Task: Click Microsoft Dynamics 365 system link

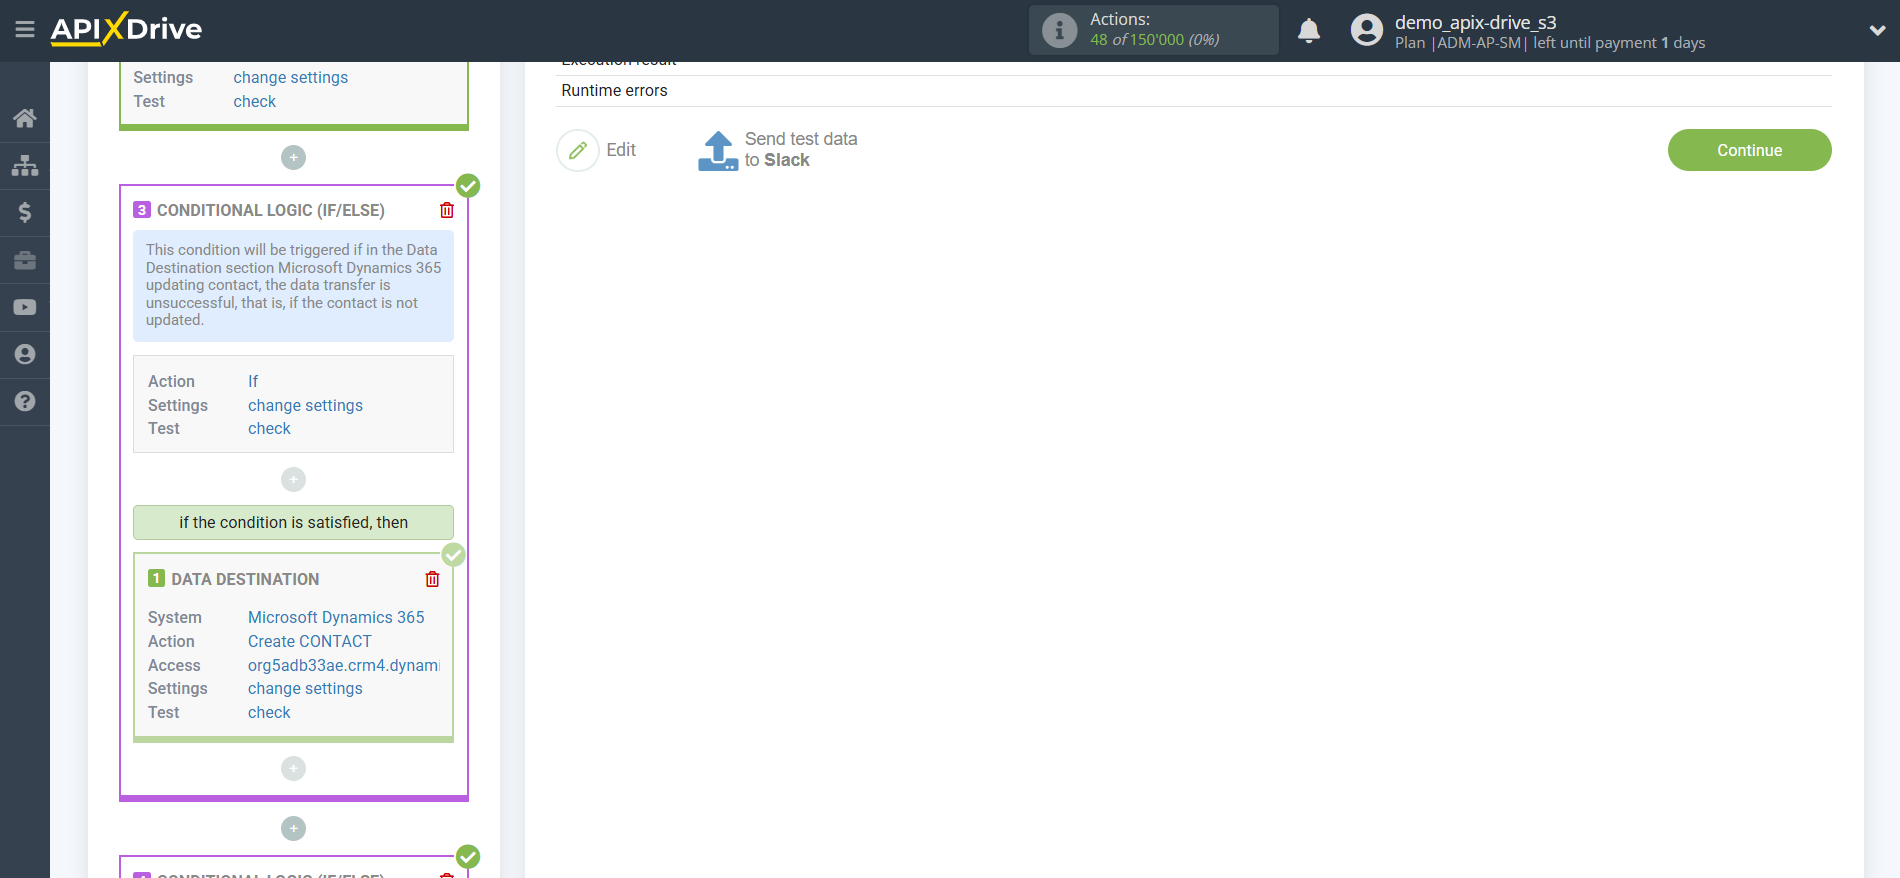Action: tap(336, 617)
